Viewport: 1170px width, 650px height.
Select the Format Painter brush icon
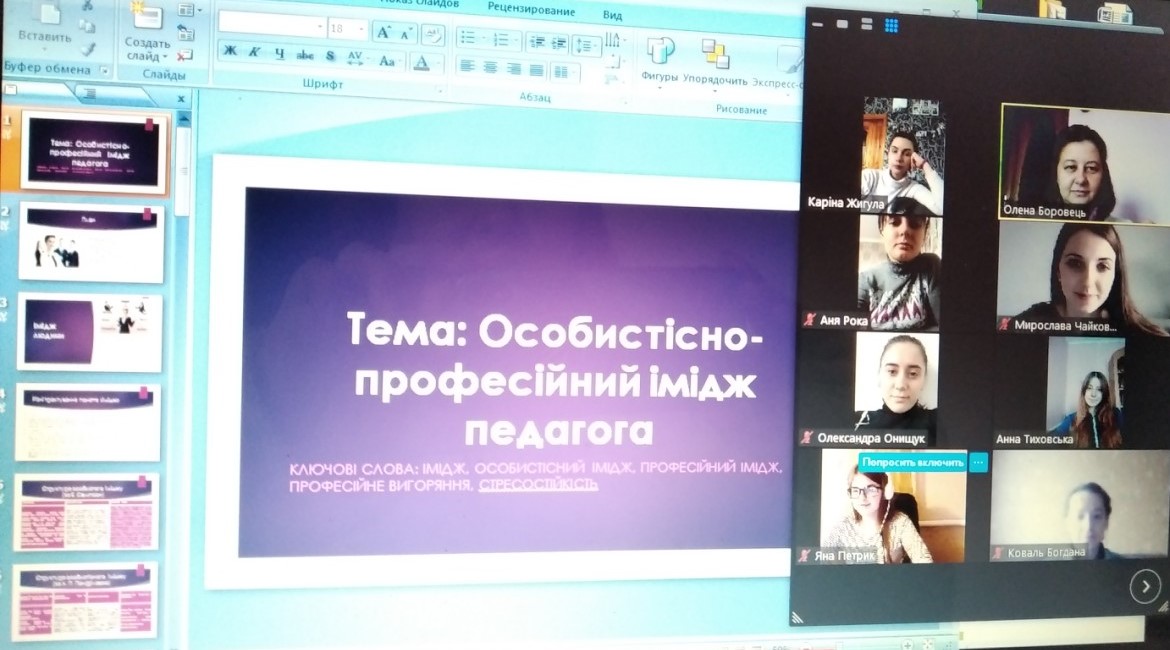point(88,49)
